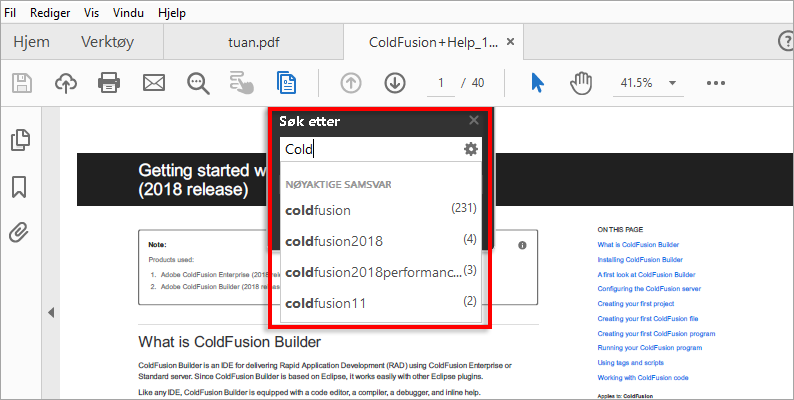Click the print icon
Image resolution: width=794 pixels, height=400 pixels.
pos(109,83)
